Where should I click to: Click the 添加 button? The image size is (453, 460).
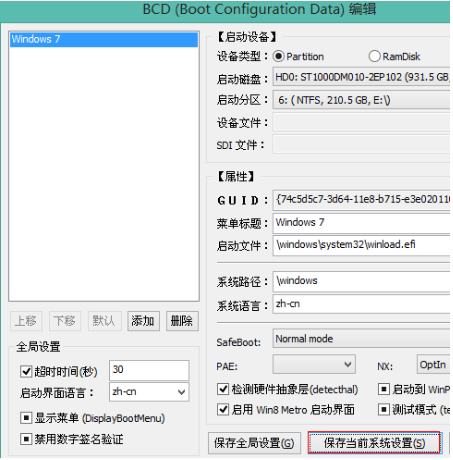click(143, 321)
